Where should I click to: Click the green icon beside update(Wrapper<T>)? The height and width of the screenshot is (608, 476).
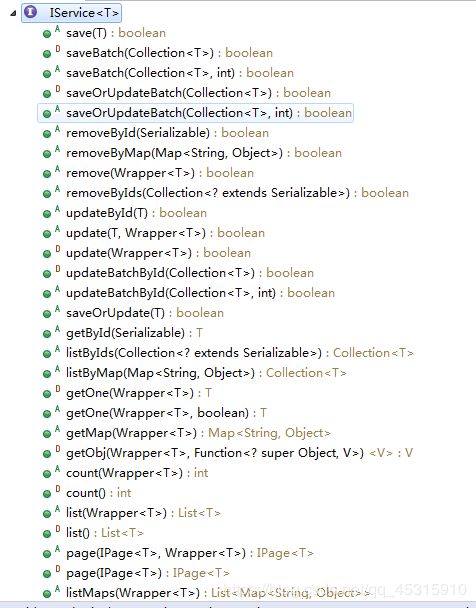coord(47,254)
